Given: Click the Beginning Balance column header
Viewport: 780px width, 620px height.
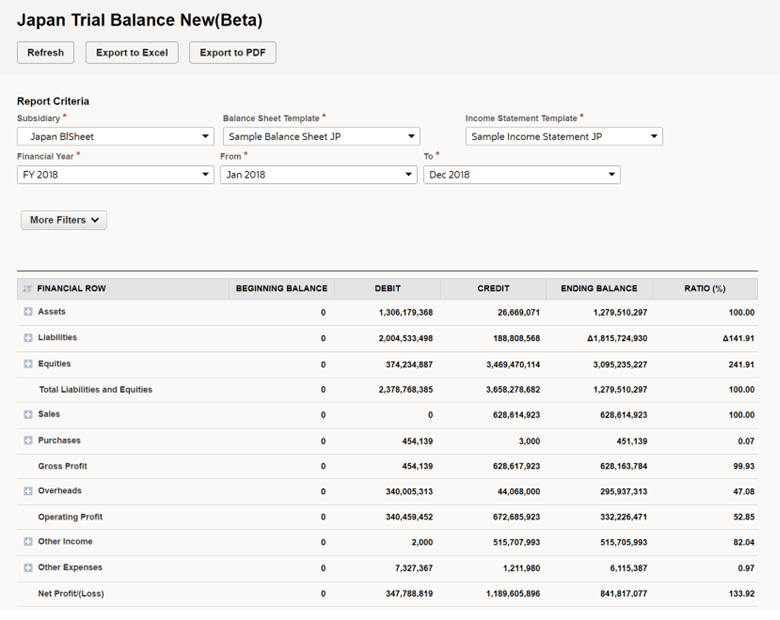Looking at the screenshot, I should (282, 289).
